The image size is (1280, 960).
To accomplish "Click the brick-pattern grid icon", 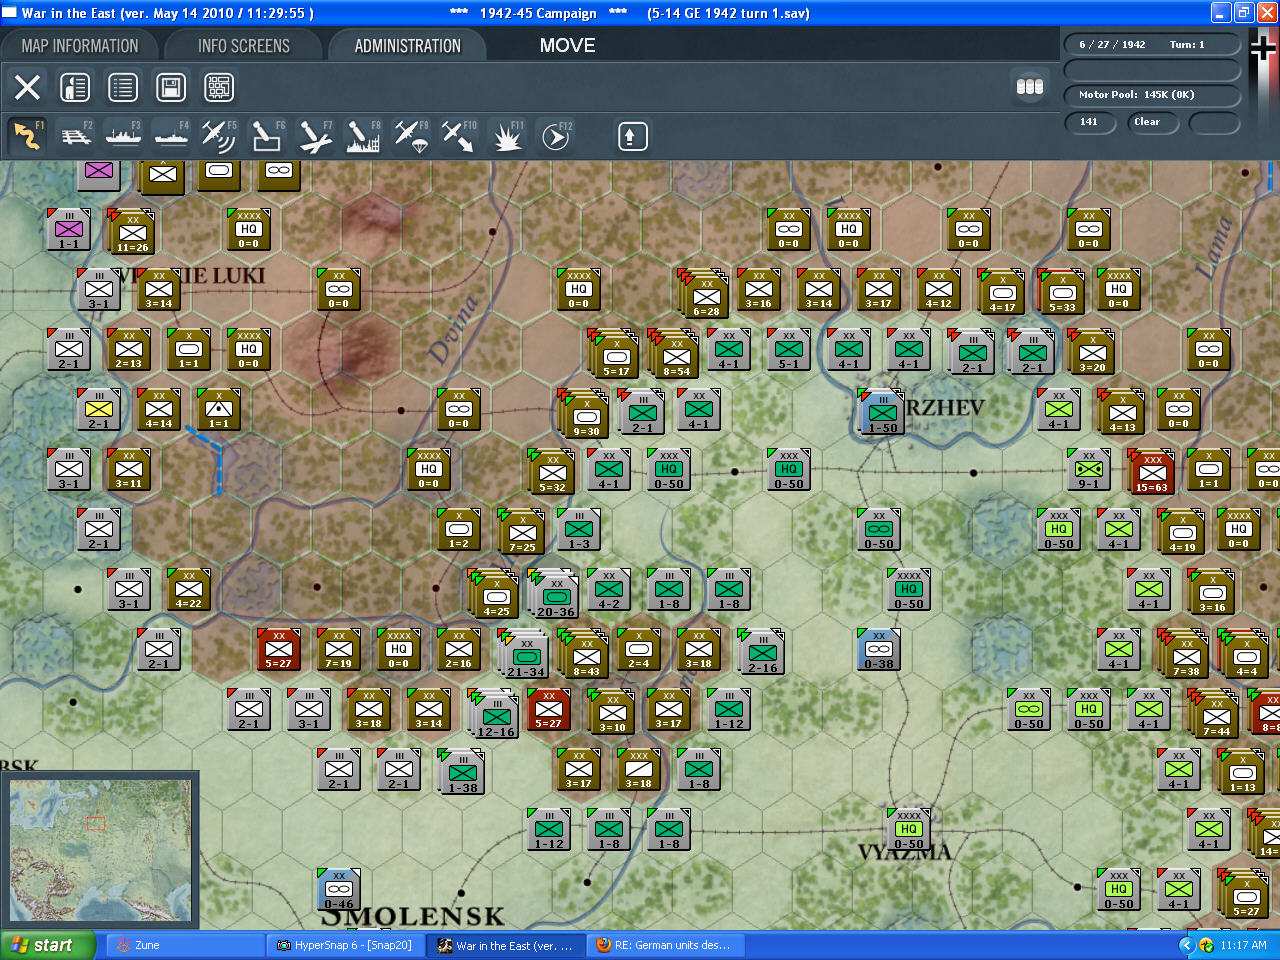I will (219, 87).
